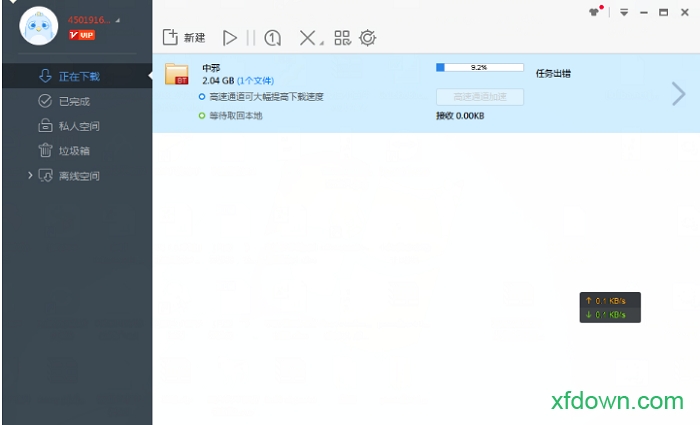Open 私人空间 private space

coord(77,126)
